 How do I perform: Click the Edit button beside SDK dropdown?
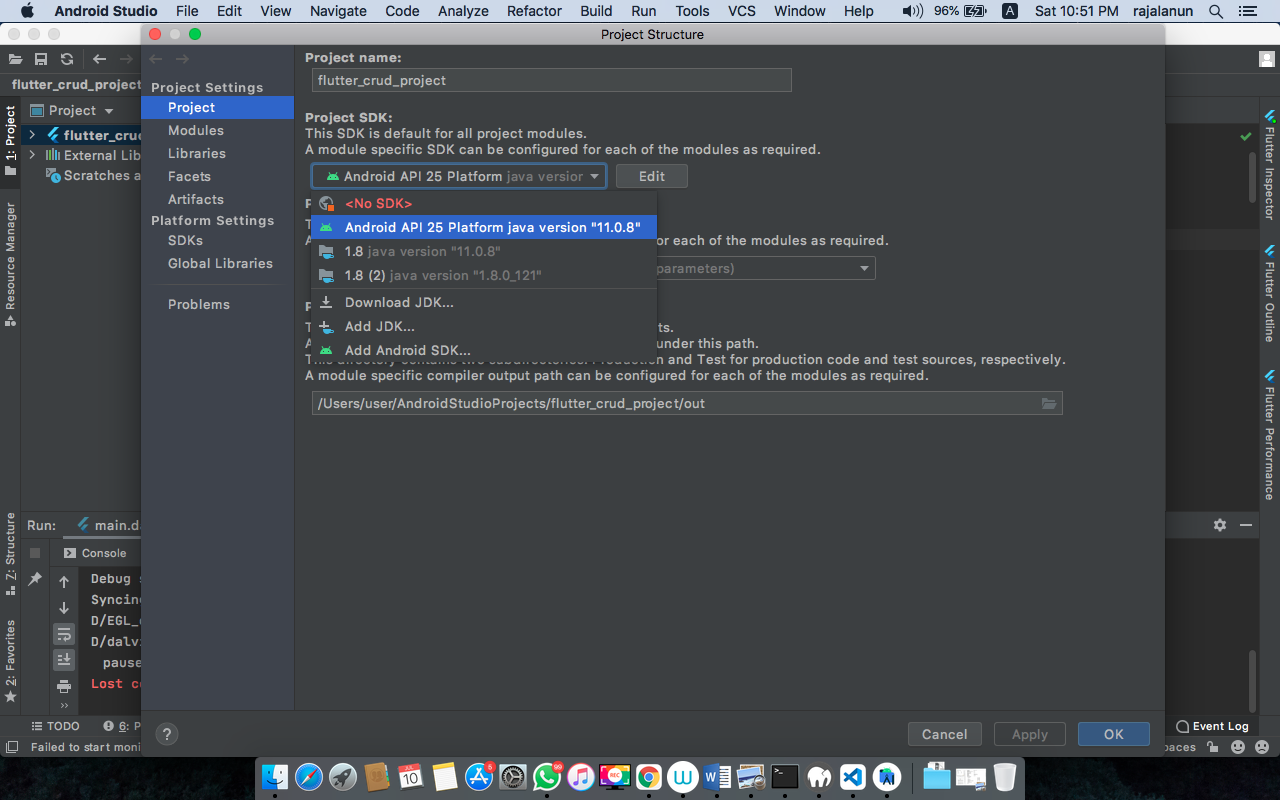tap(652, 176)
